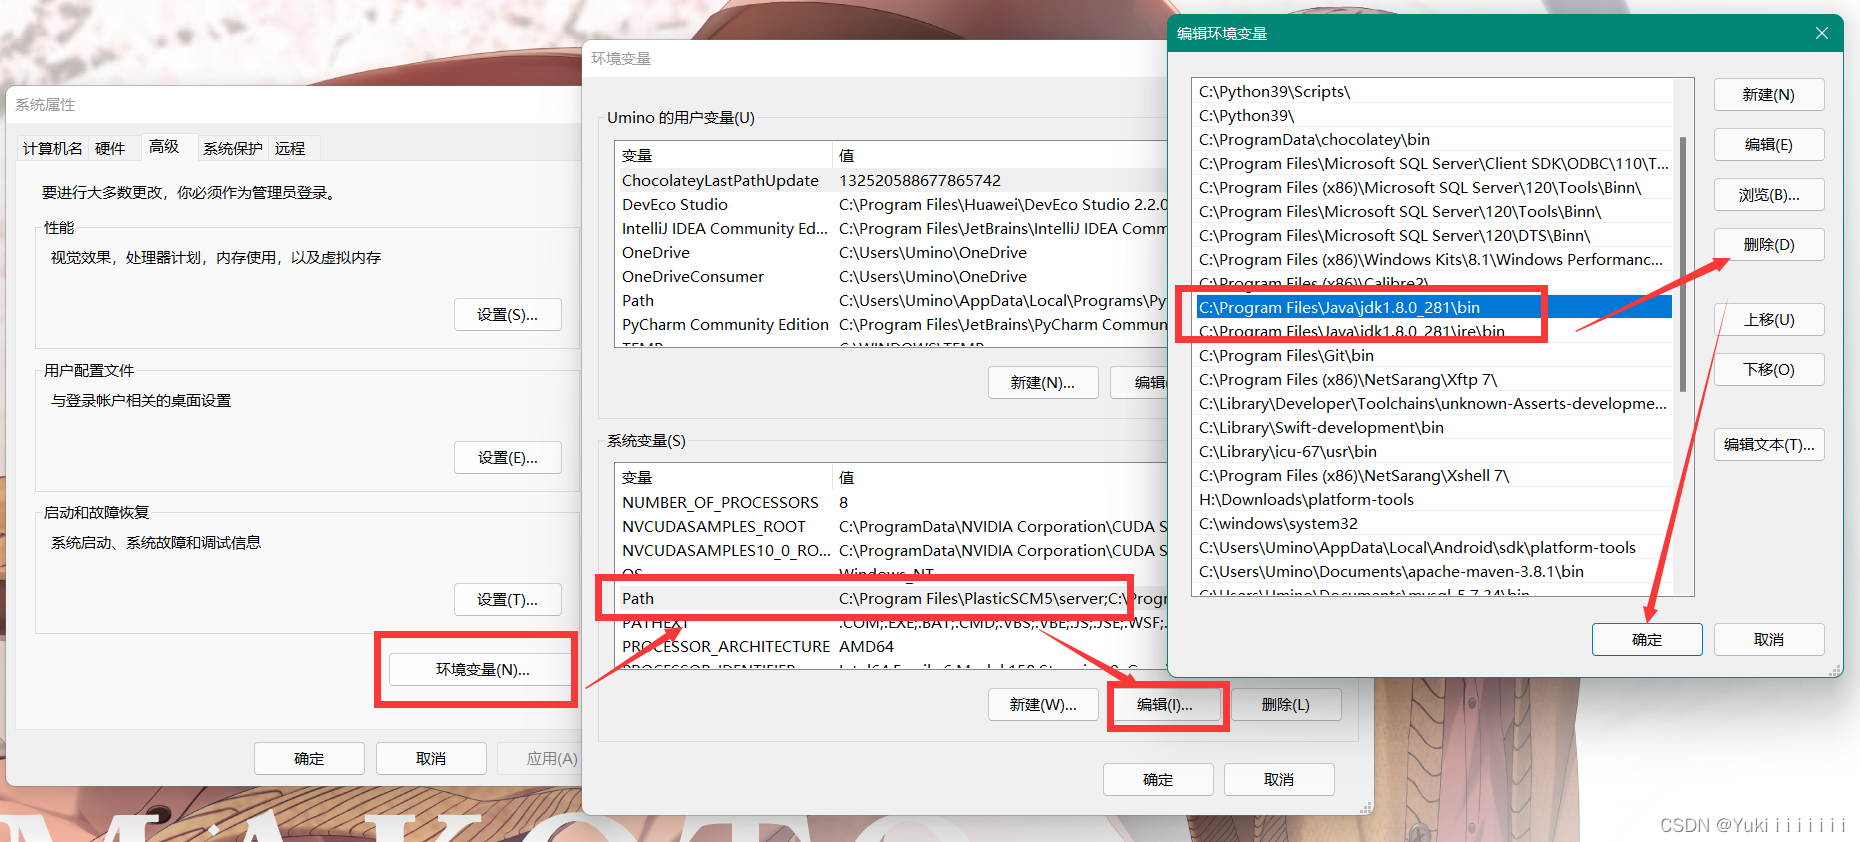Confirm with 确定 in Environment Variables window

1158,779
